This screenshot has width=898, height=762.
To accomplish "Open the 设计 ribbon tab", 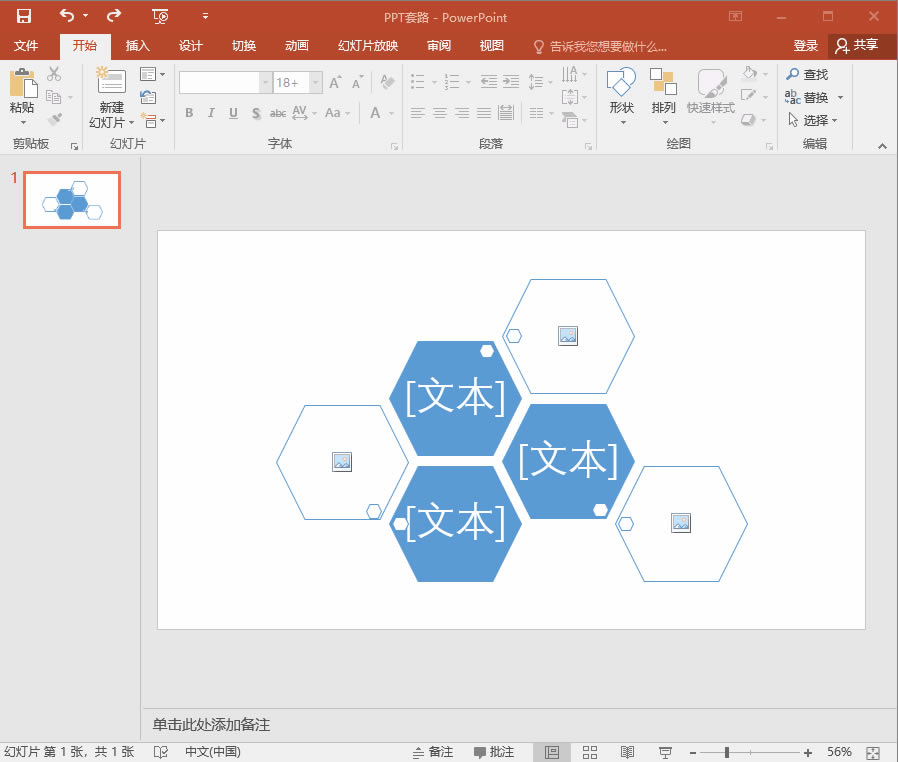I will click(191, 45).
